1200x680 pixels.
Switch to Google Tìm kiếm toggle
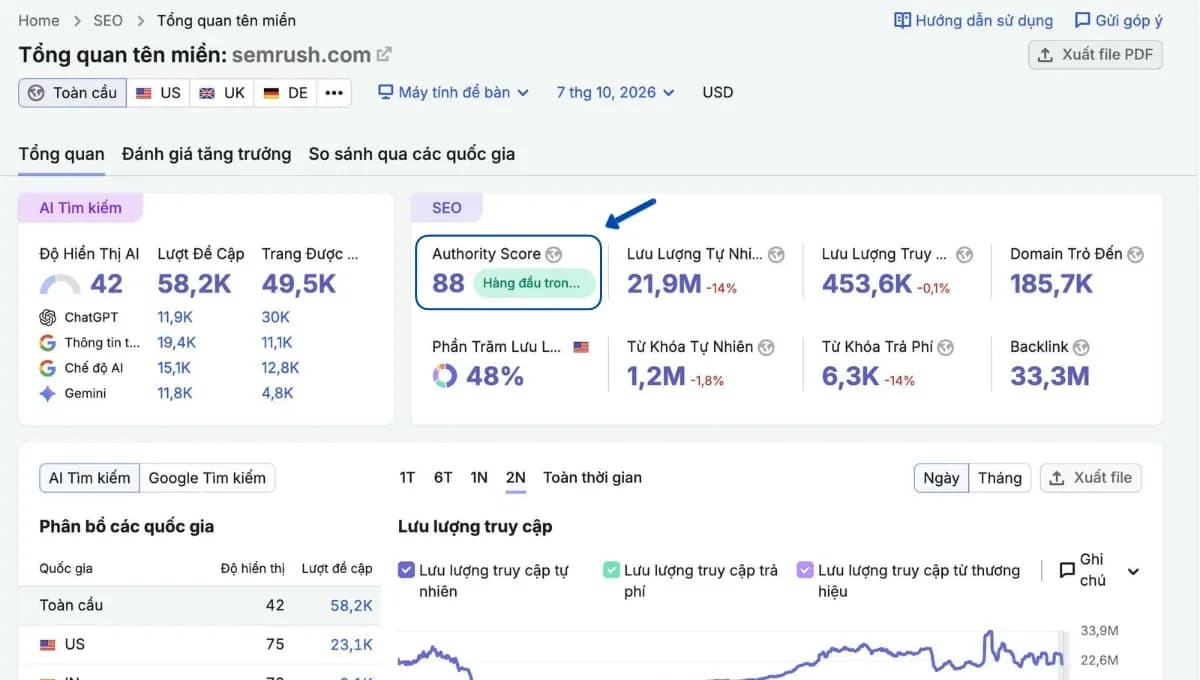(207, 478)
